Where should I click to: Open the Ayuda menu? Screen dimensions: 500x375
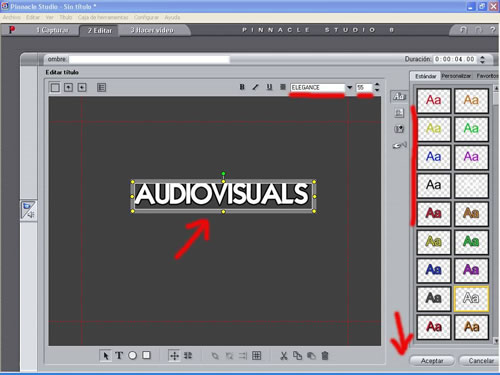point(172,17)
